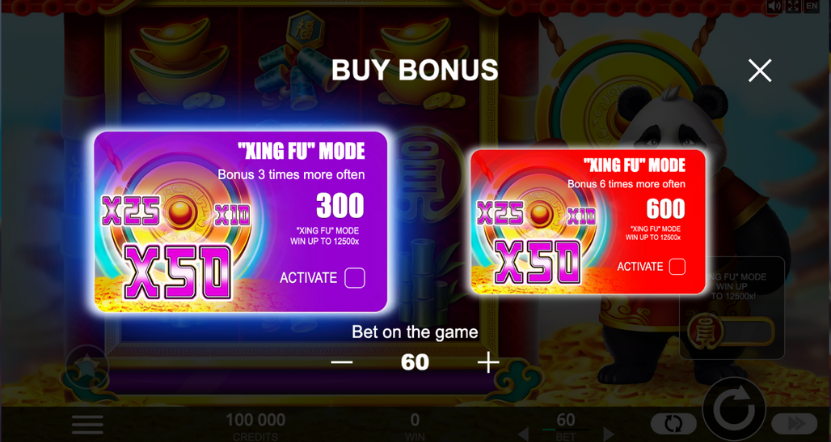Open the autoplay options button
This screenshot has width=831, height=442.
(x=673, y=424)
